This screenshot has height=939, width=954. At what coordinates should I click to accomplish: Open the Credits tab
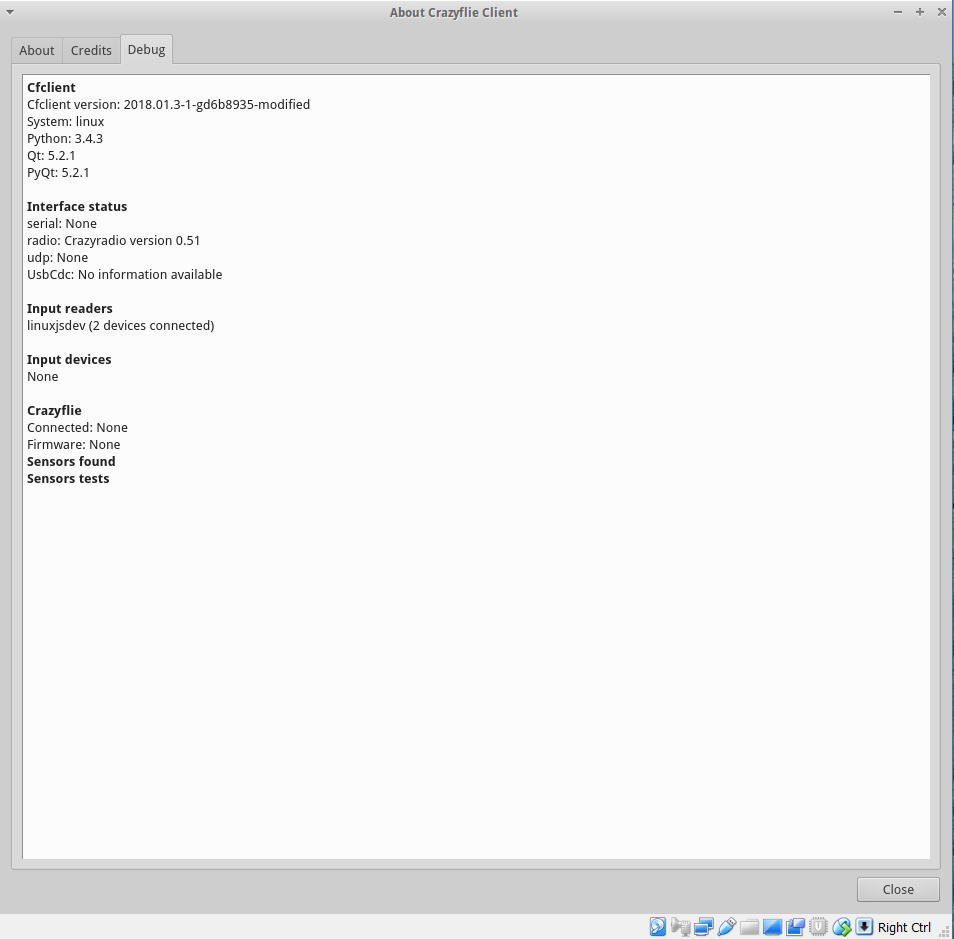click(91, 50)
